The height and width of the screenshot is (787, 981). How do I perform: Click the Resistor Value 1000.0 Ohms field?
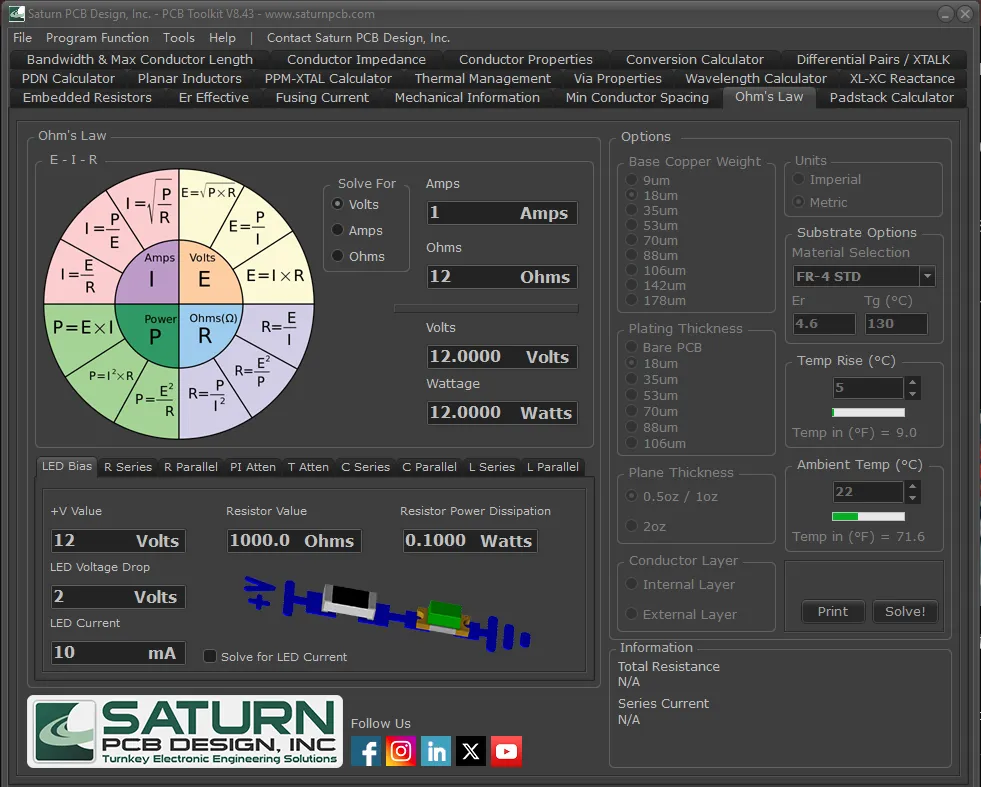pyautogui.click(x=294, y=541)
